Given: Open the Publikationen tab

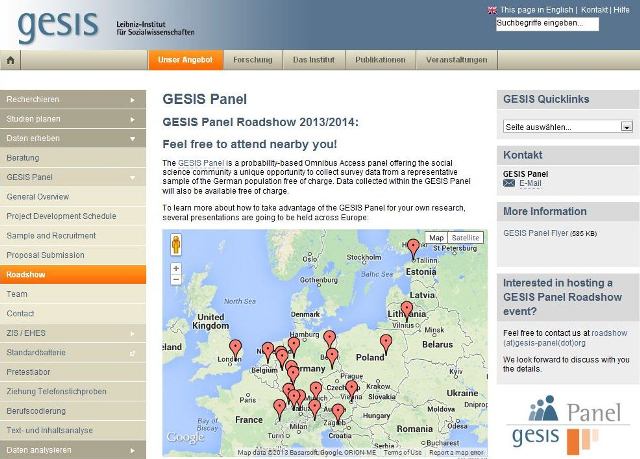Looking at the screenshot, I should (380, 60).
